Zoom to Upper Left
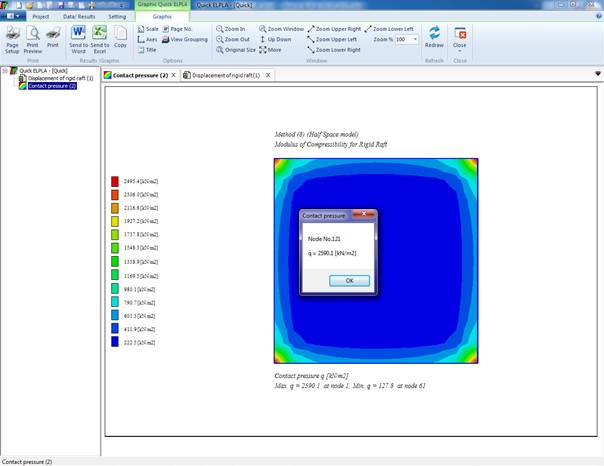 coord(332,39)
